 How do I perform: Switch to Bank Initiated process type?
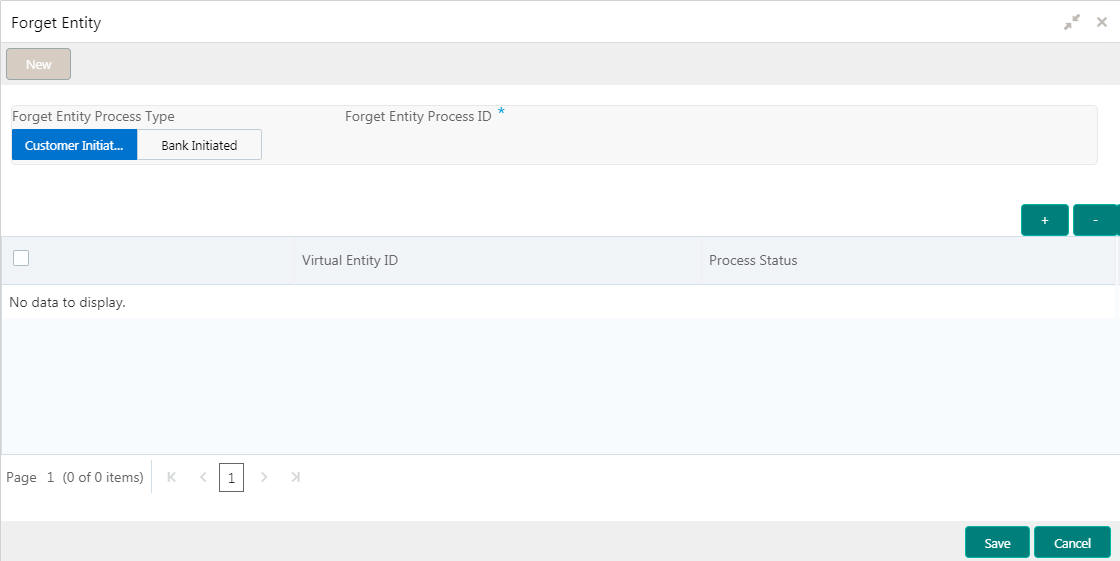click(199, 145)
